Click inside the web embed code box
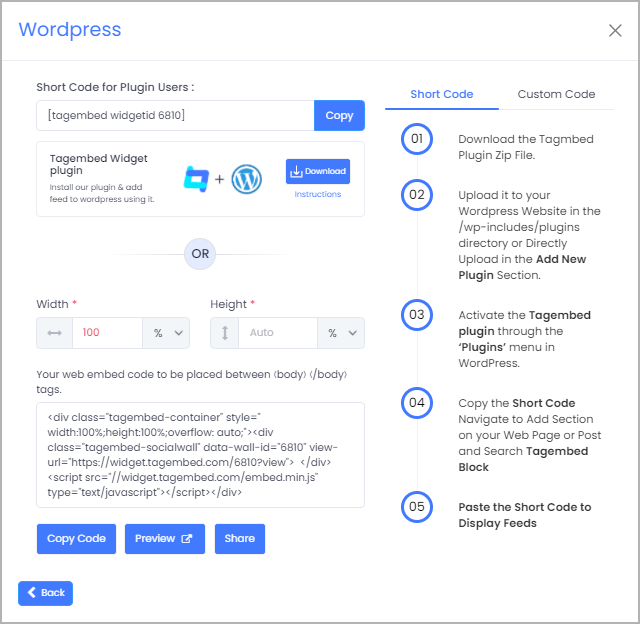The image size is (640, 624). (200, 455)
